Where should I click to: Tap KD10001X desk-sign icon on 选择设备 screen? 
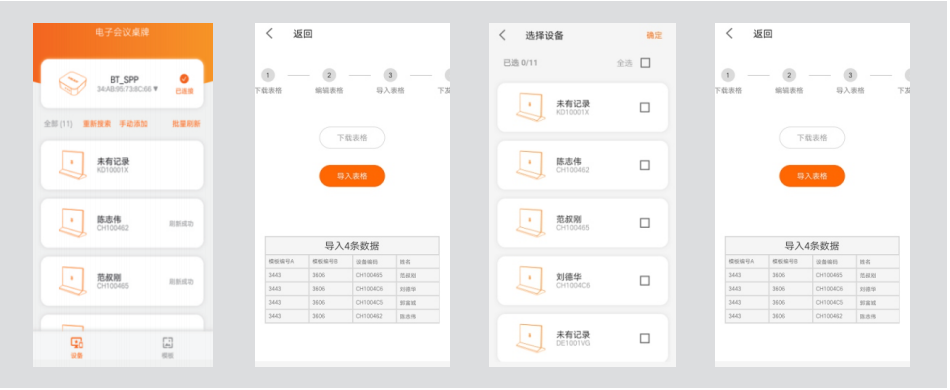531,107
